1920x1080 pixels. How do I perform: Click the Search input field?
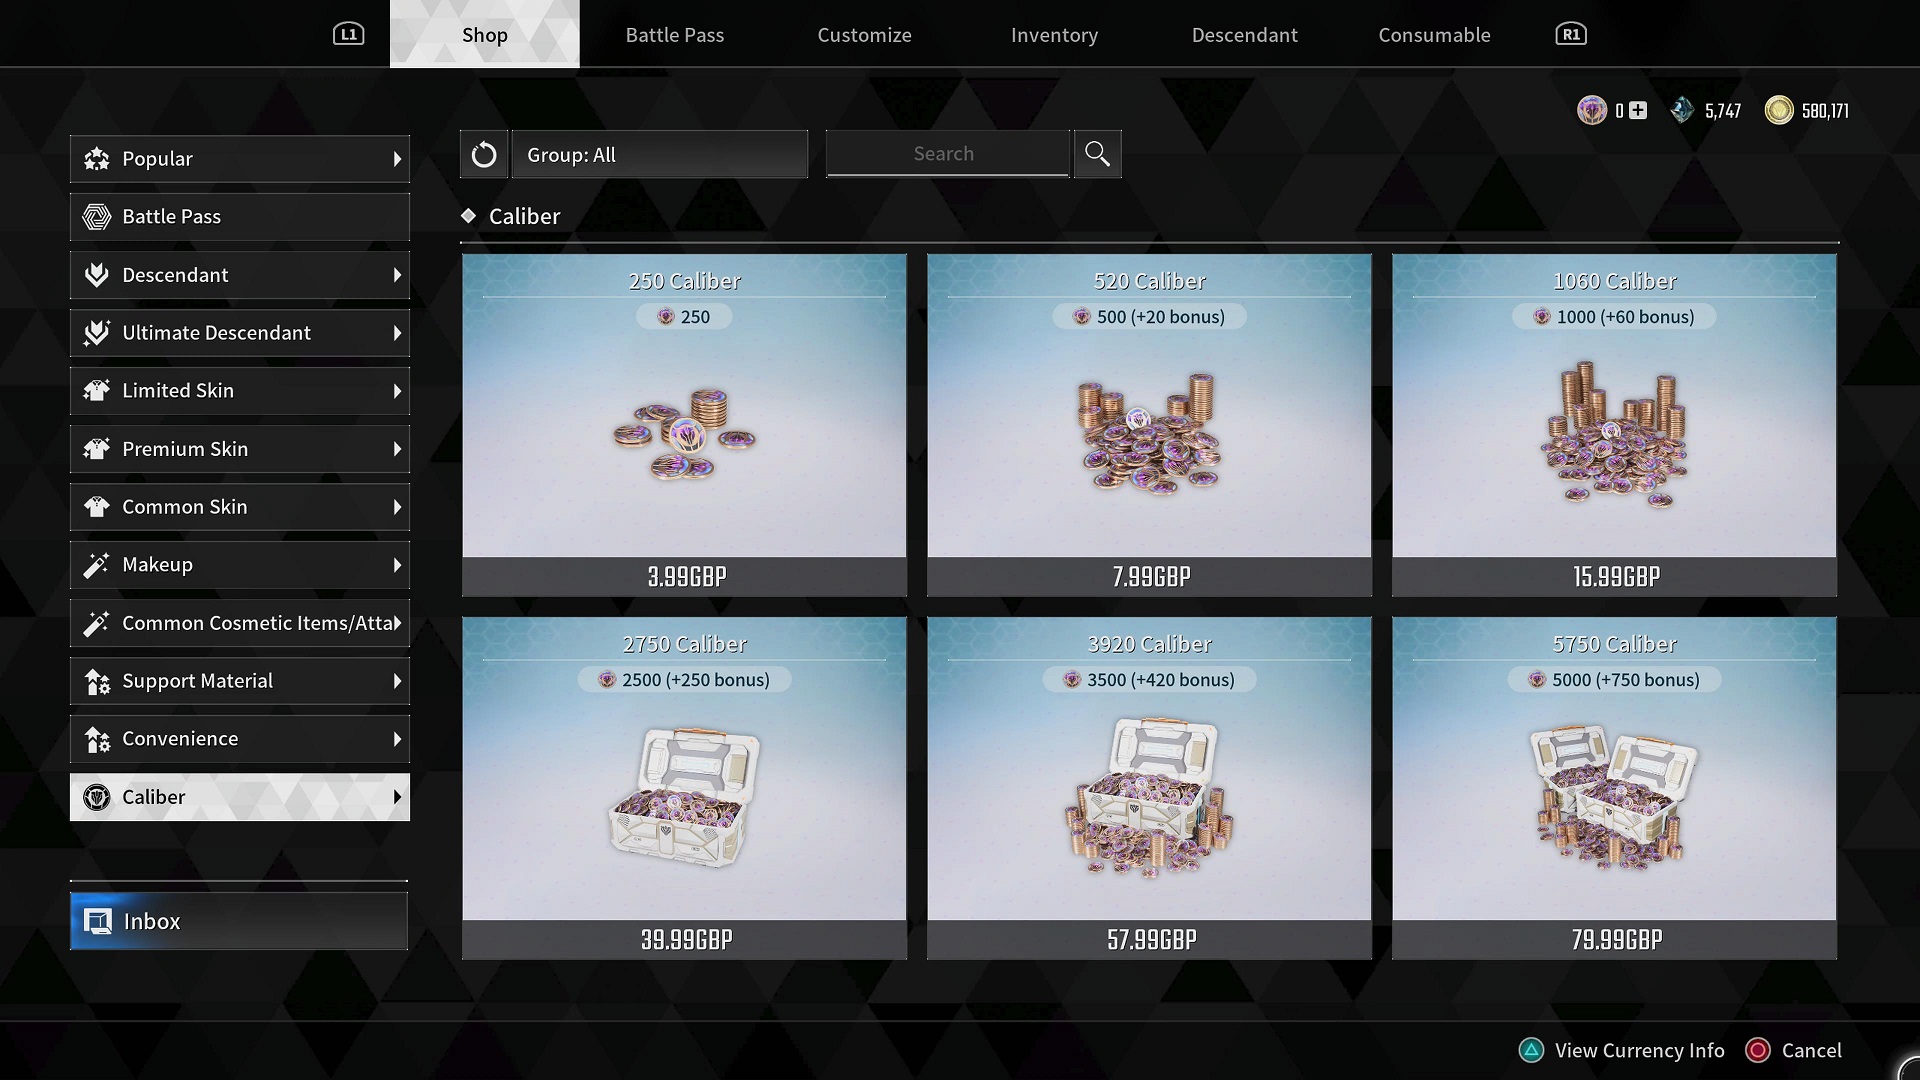(x=944, y=153)
